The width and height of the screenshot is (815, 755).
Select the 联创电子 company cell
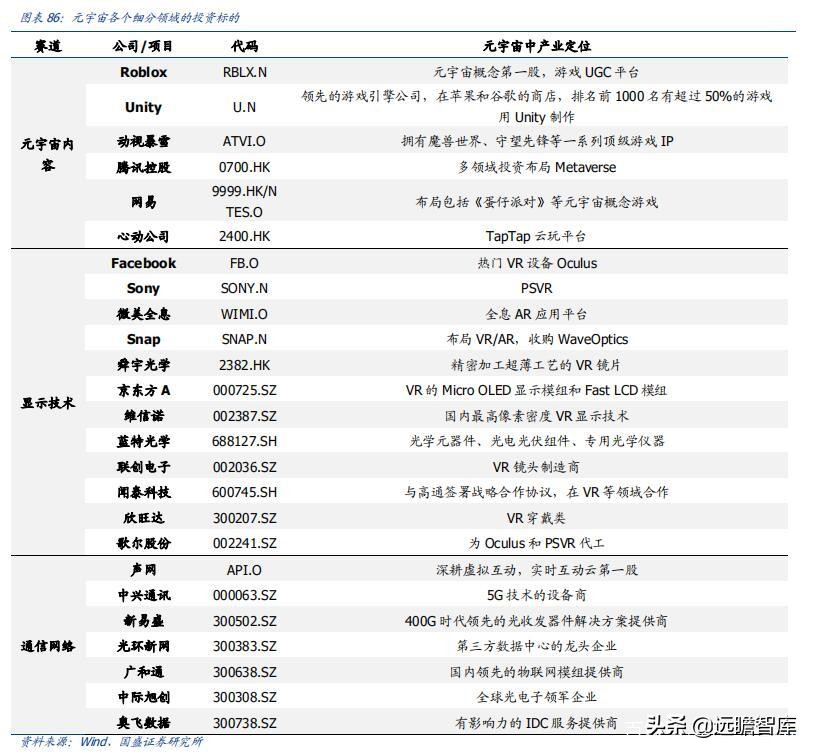143,467
